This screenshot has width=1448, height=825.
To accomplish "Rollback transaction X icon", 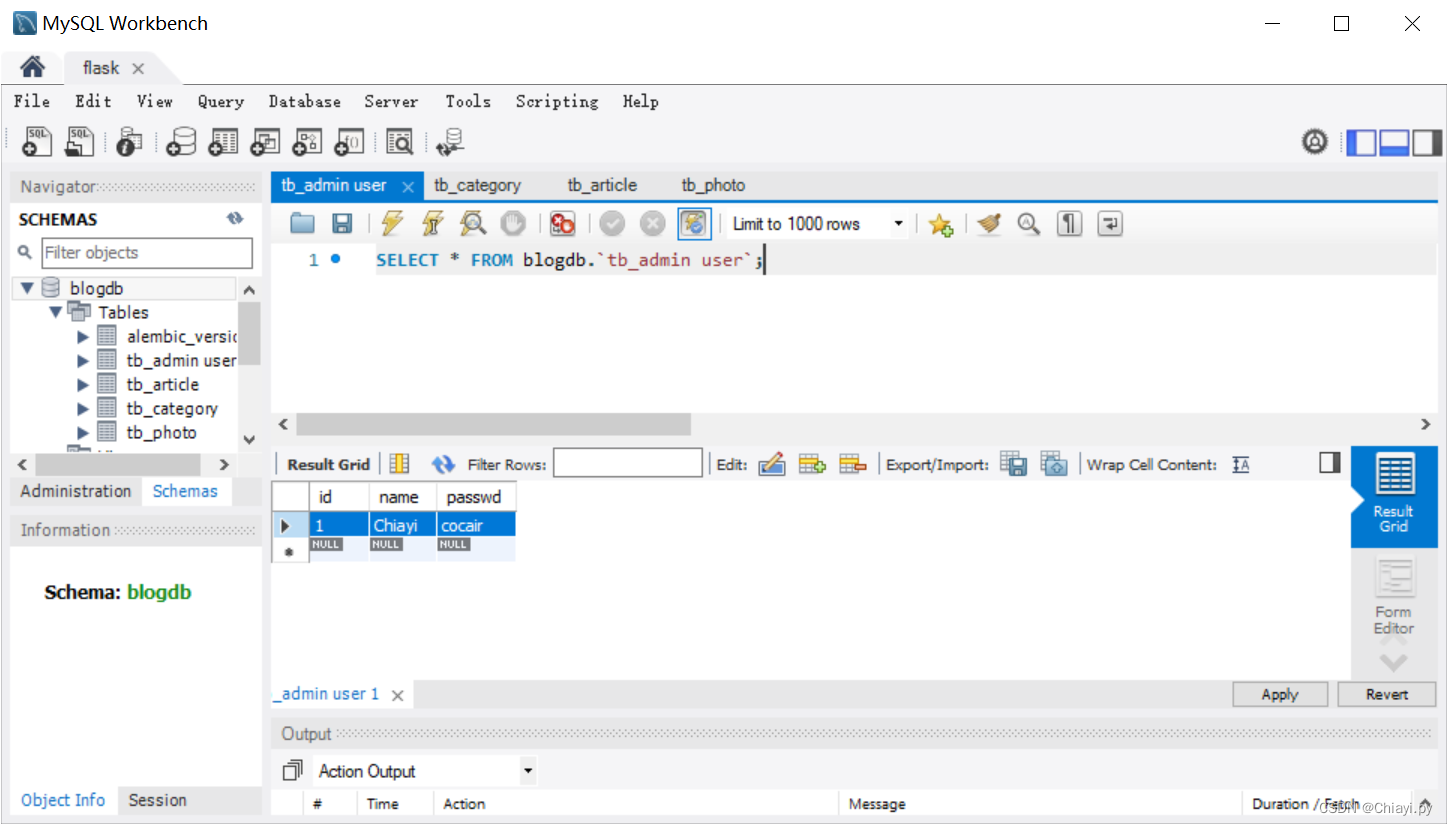I will tap(652, 224).
